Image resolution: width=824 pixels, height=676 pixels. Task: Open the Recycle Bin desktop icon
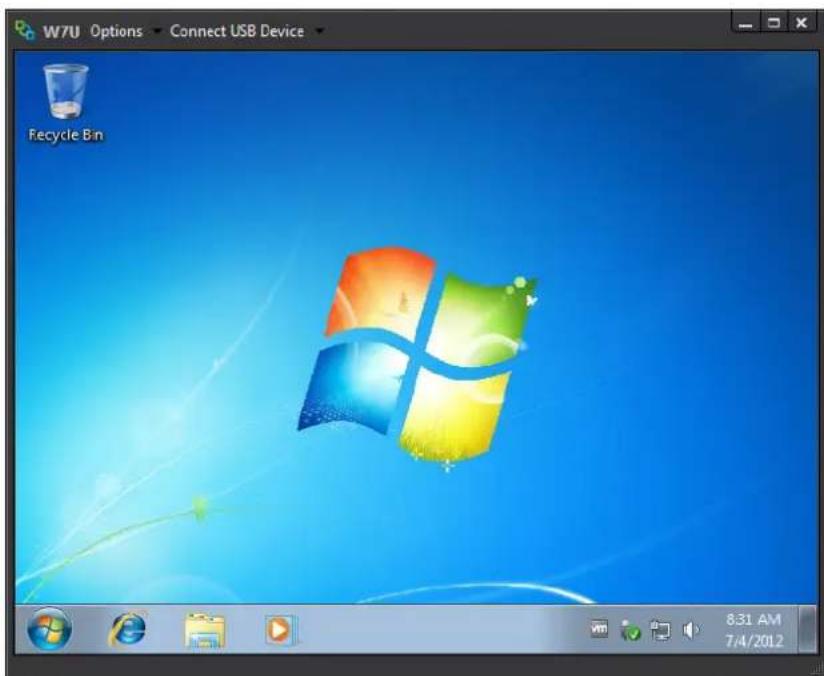point(66,103)
